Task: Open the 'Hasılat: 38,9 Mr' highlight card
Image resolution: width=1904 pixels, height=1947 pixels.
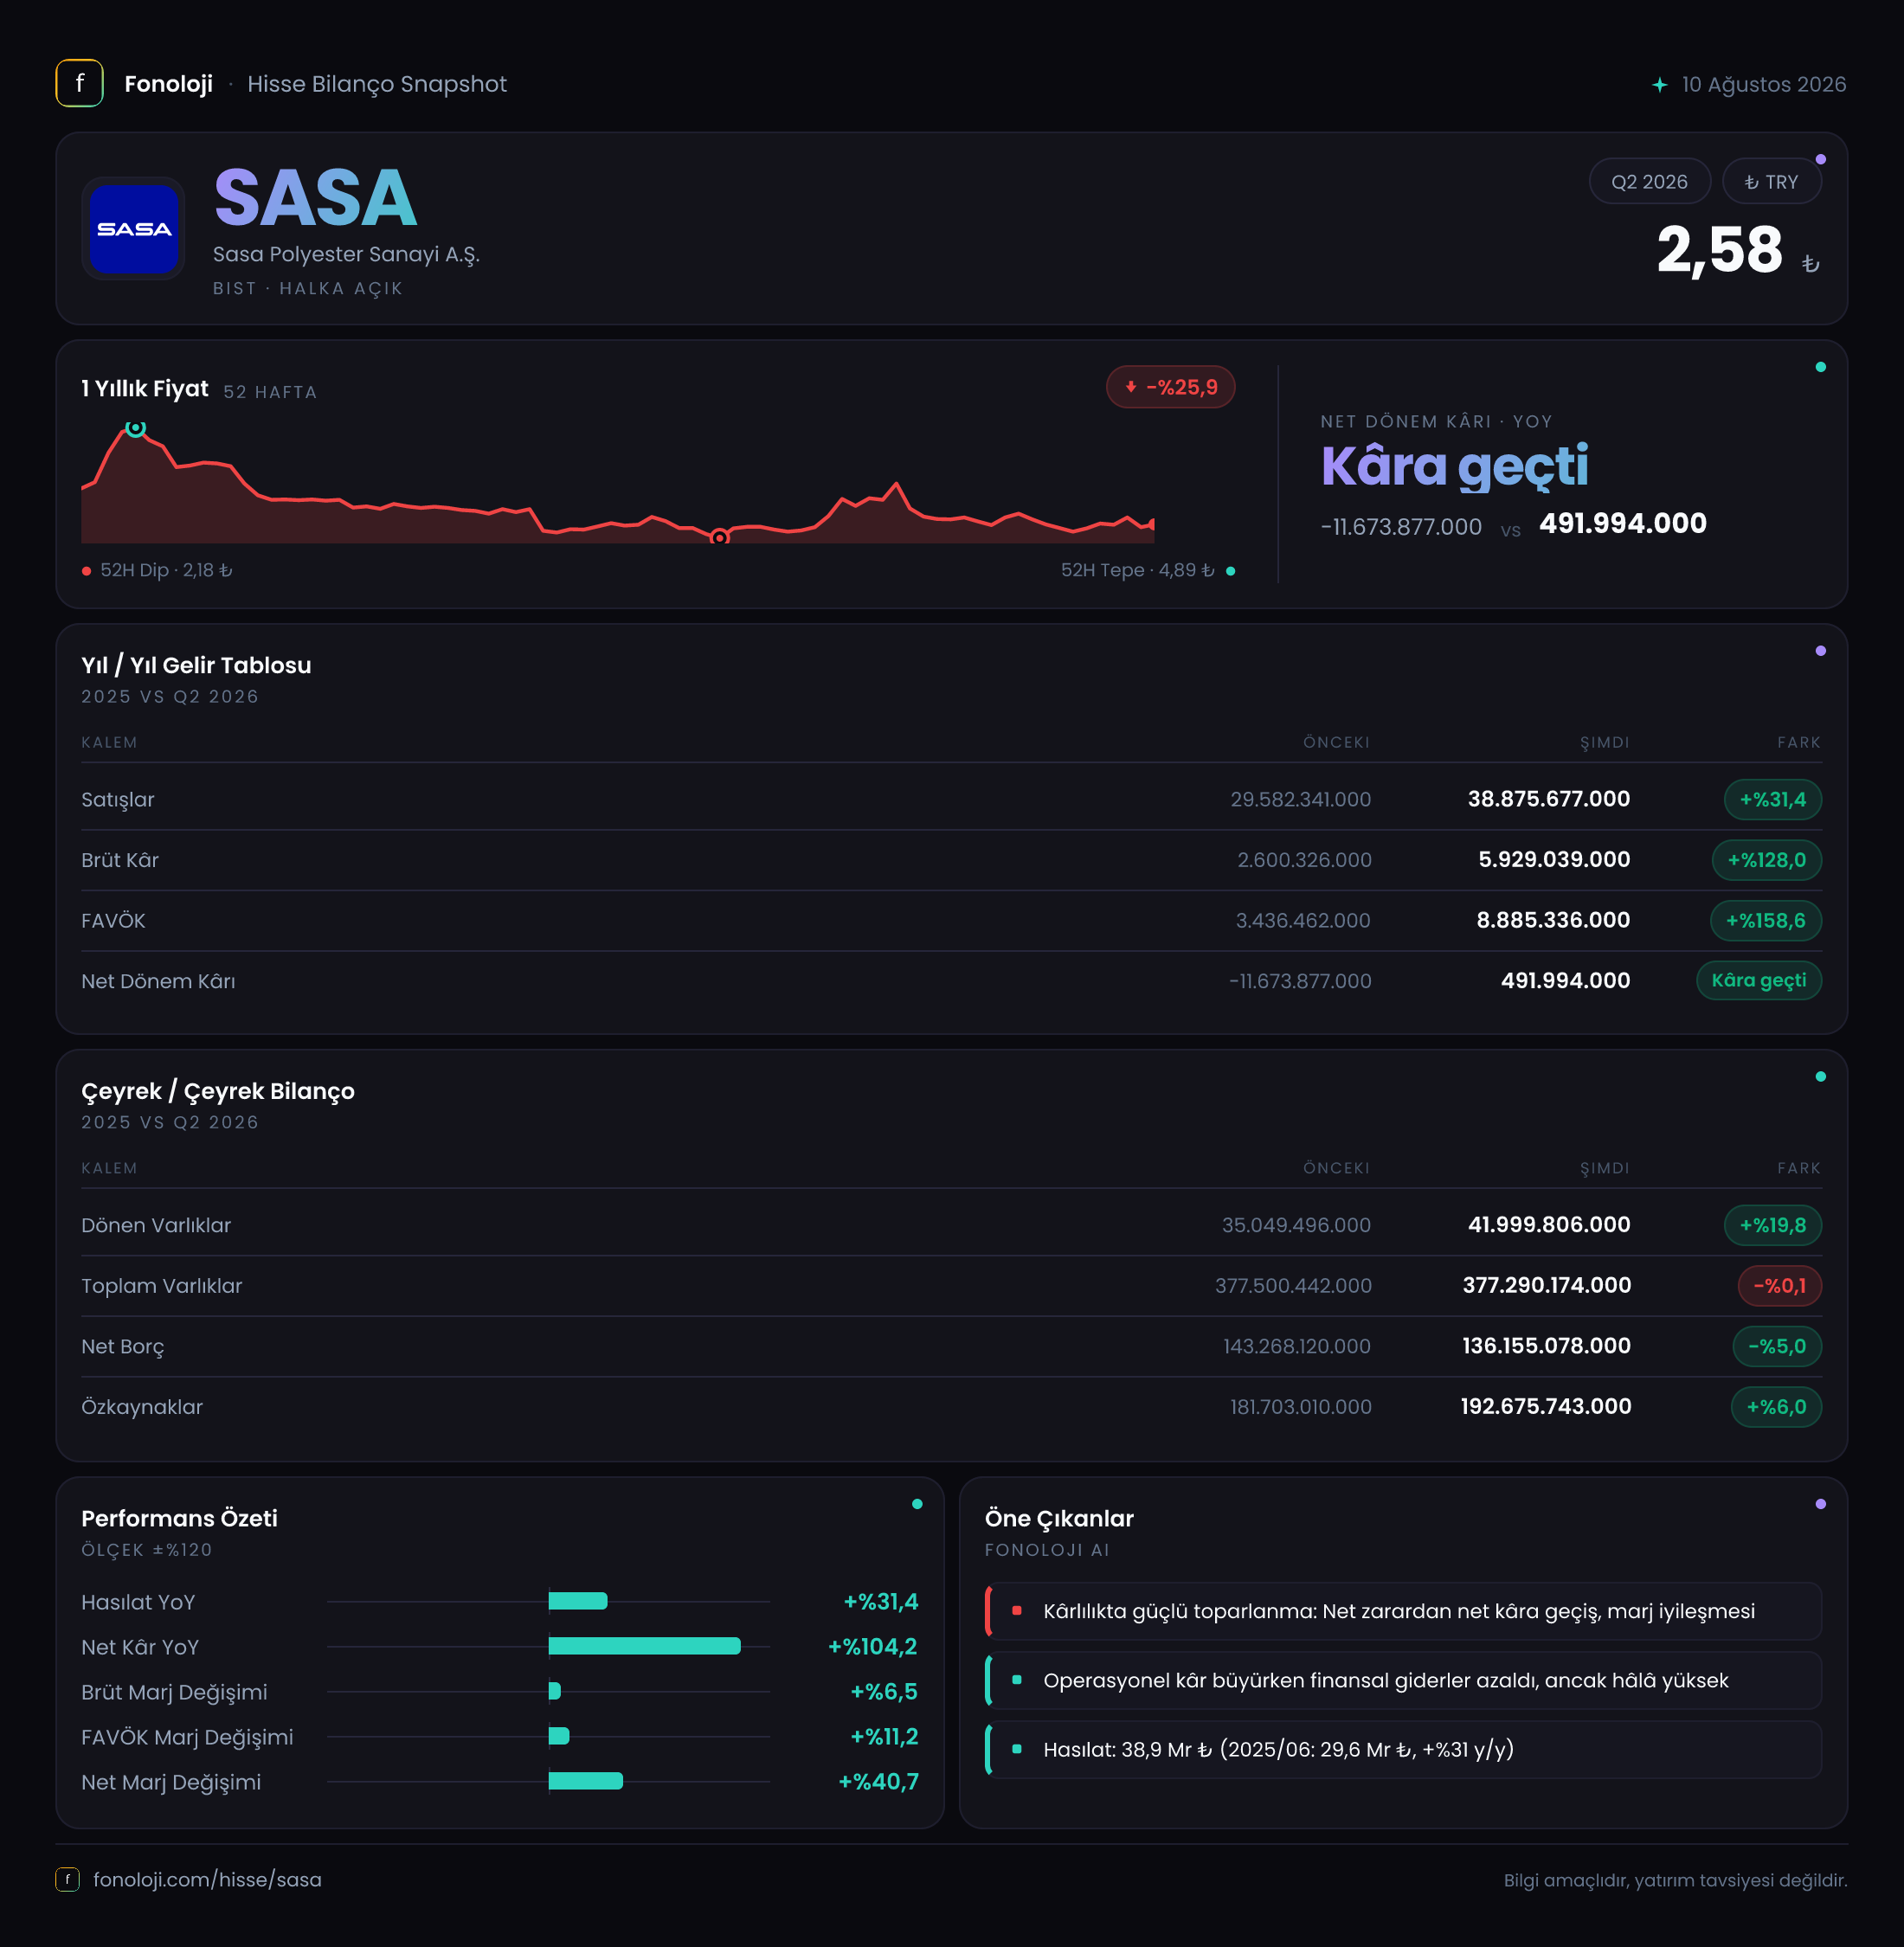Action: coord(1403,1749)
